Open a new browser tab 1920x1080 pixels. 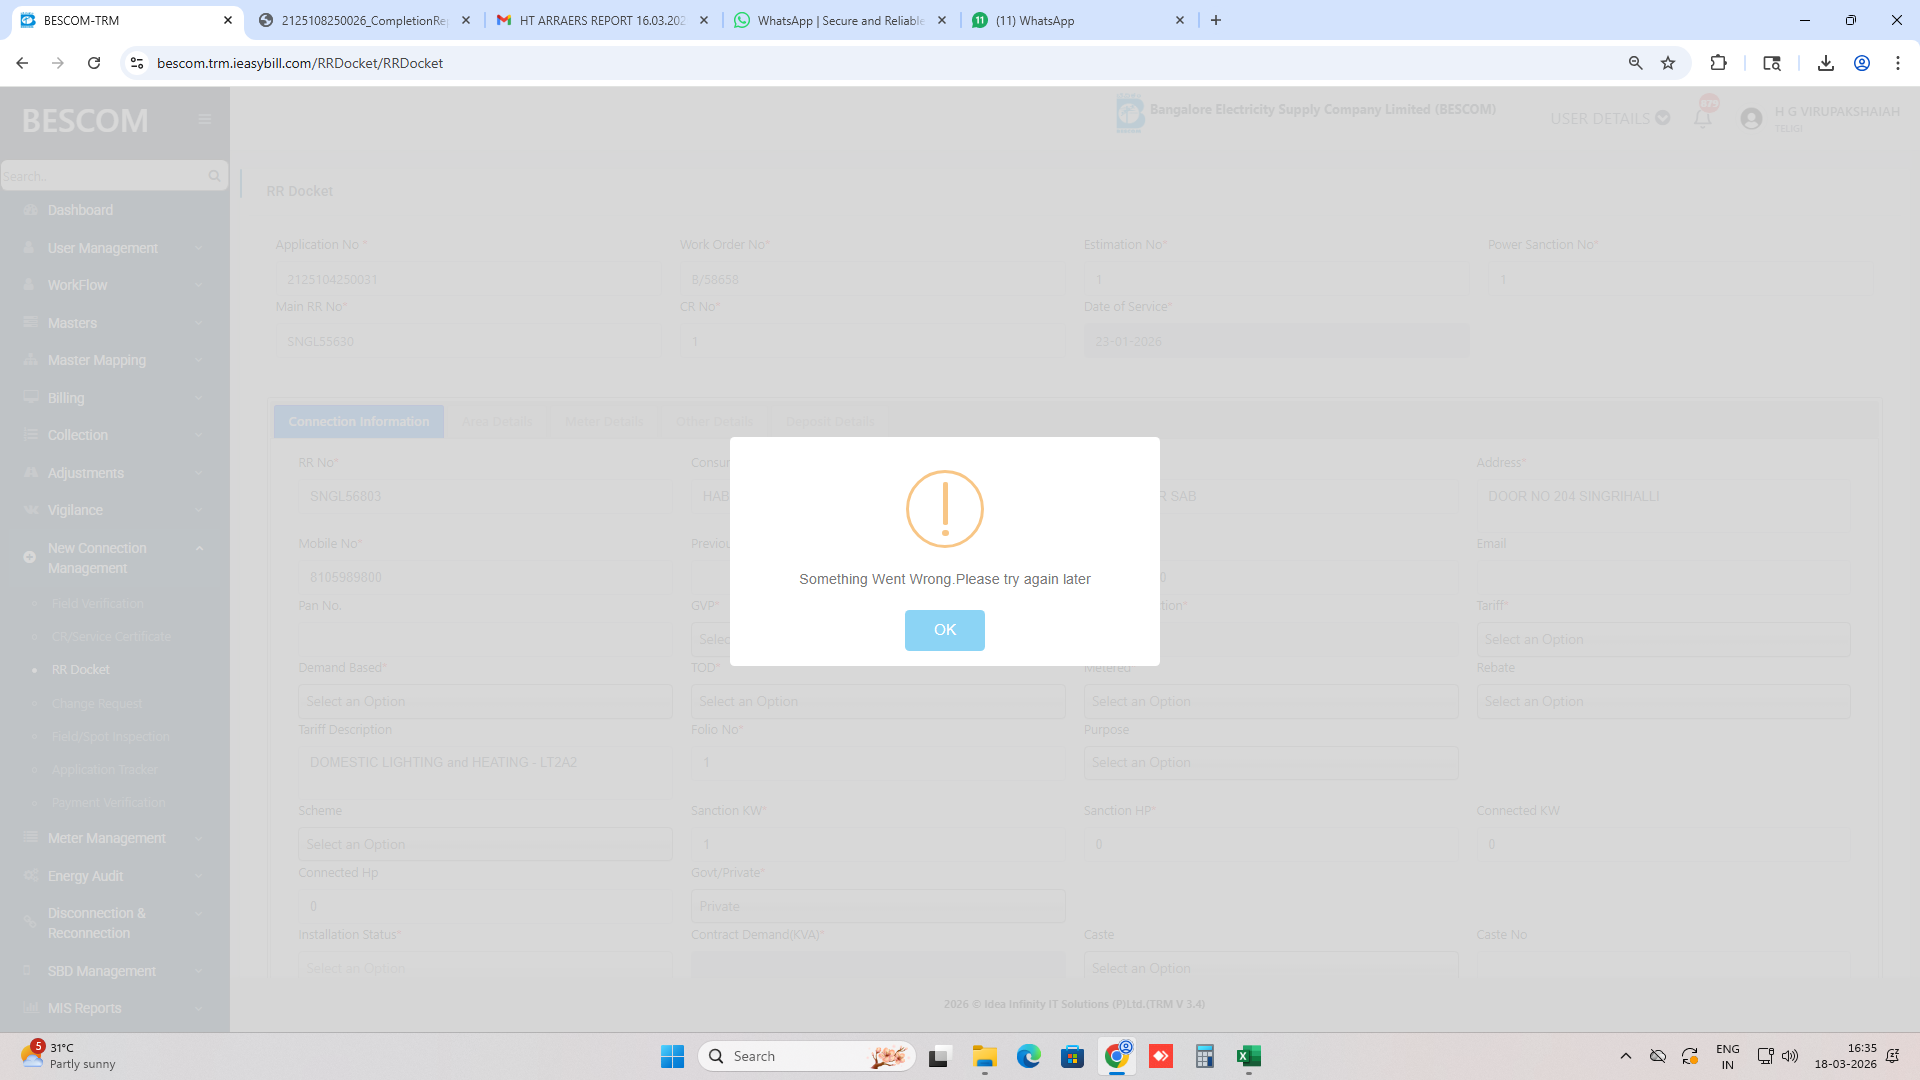(1216, 20)
